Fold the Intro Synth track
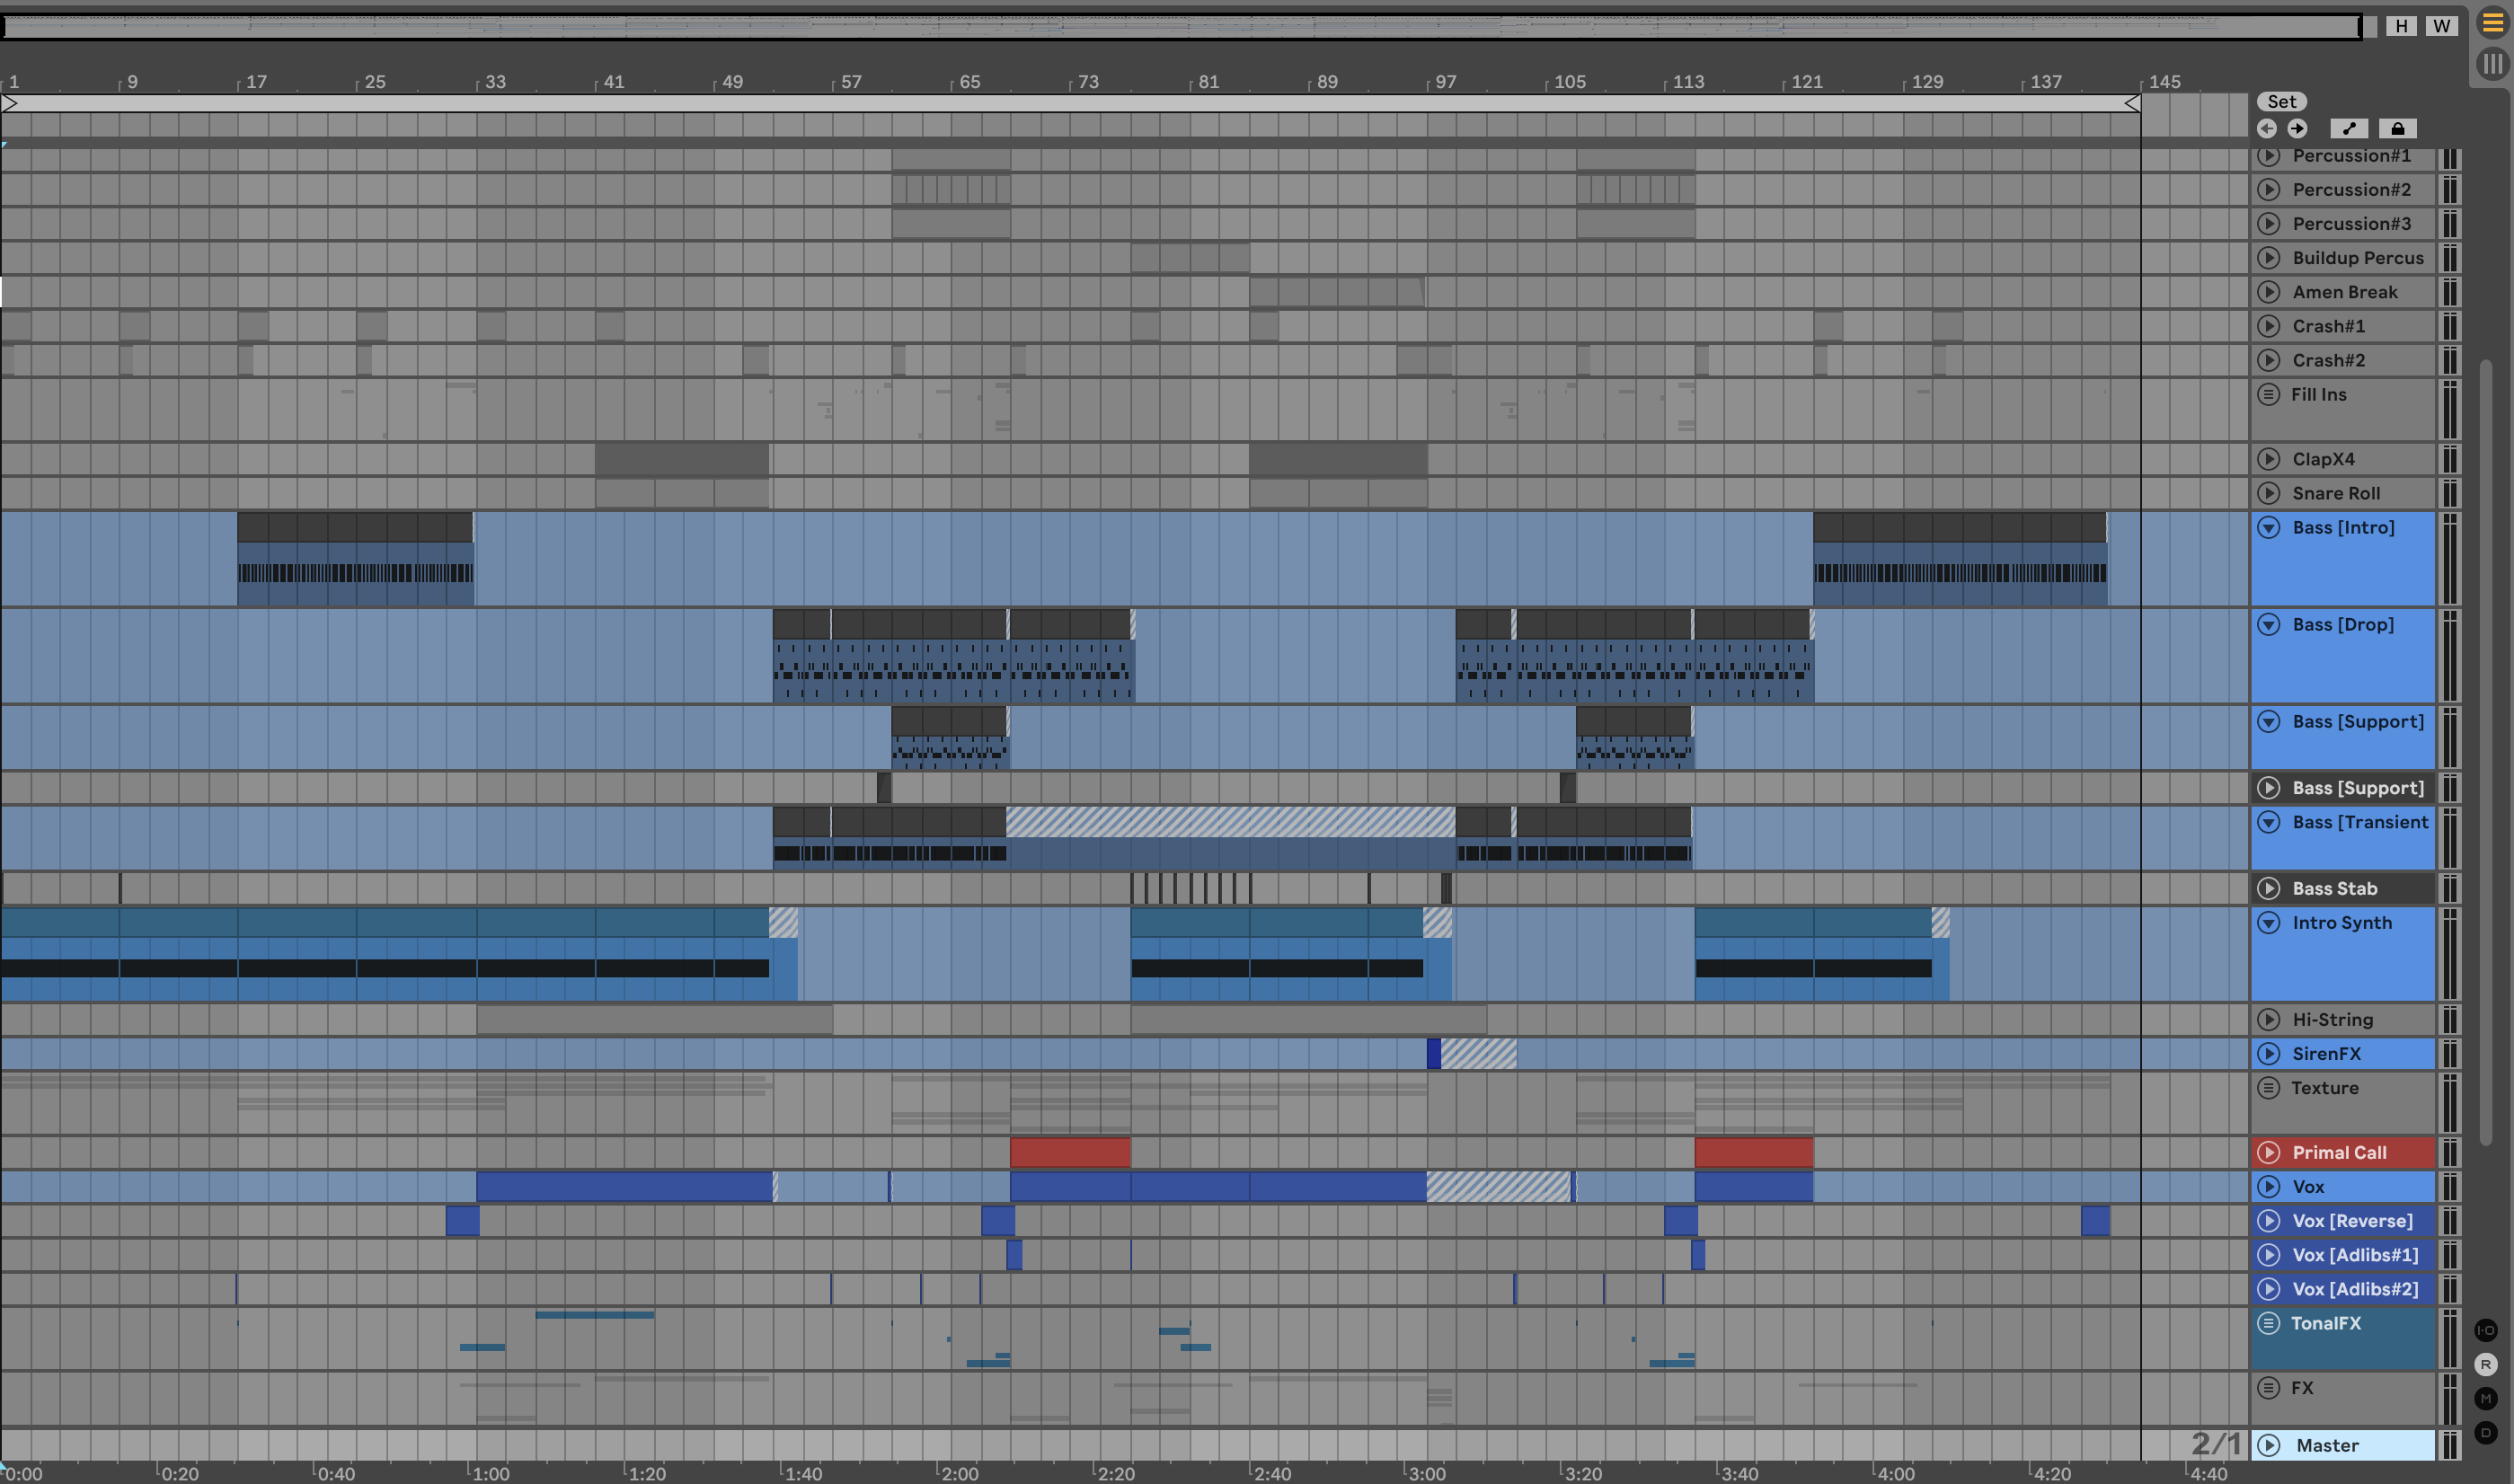The image size is (2514, 1484). (x=2268, y=922)
